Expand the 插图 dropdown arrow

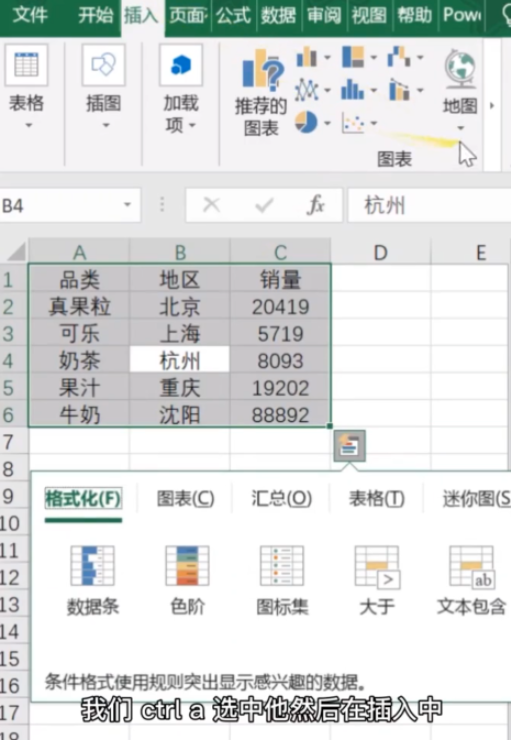pyautogui.click(x=106, y=126)
